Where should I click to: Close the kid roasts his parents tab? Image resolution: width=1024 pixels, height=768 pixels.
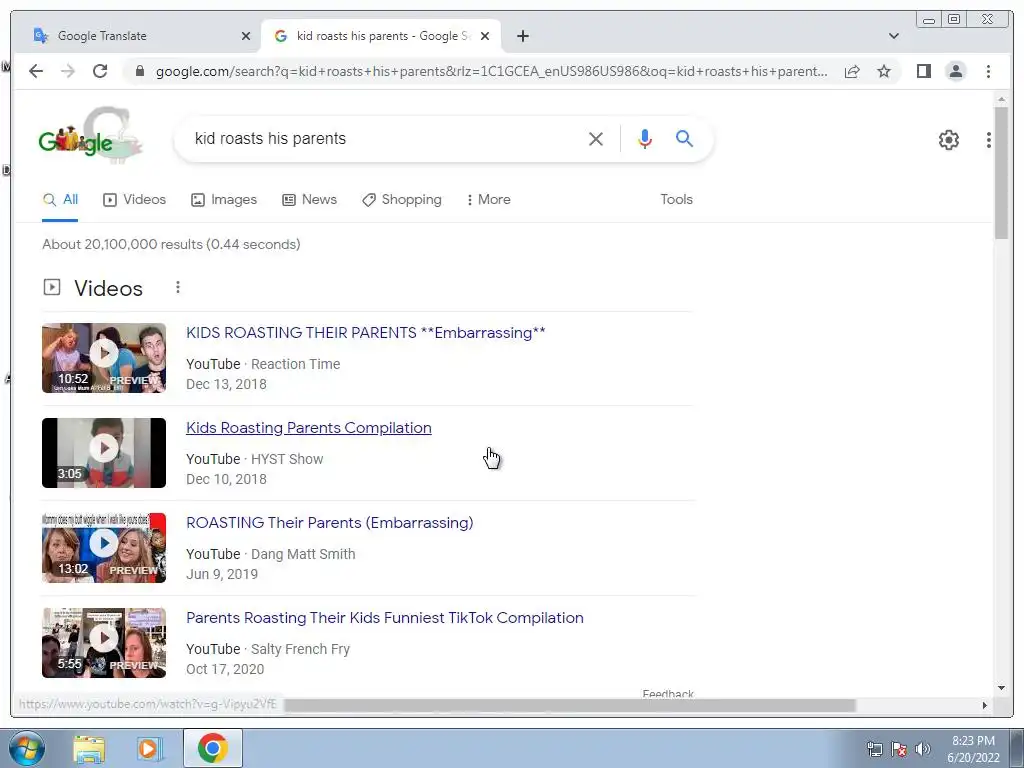point(485,36)
